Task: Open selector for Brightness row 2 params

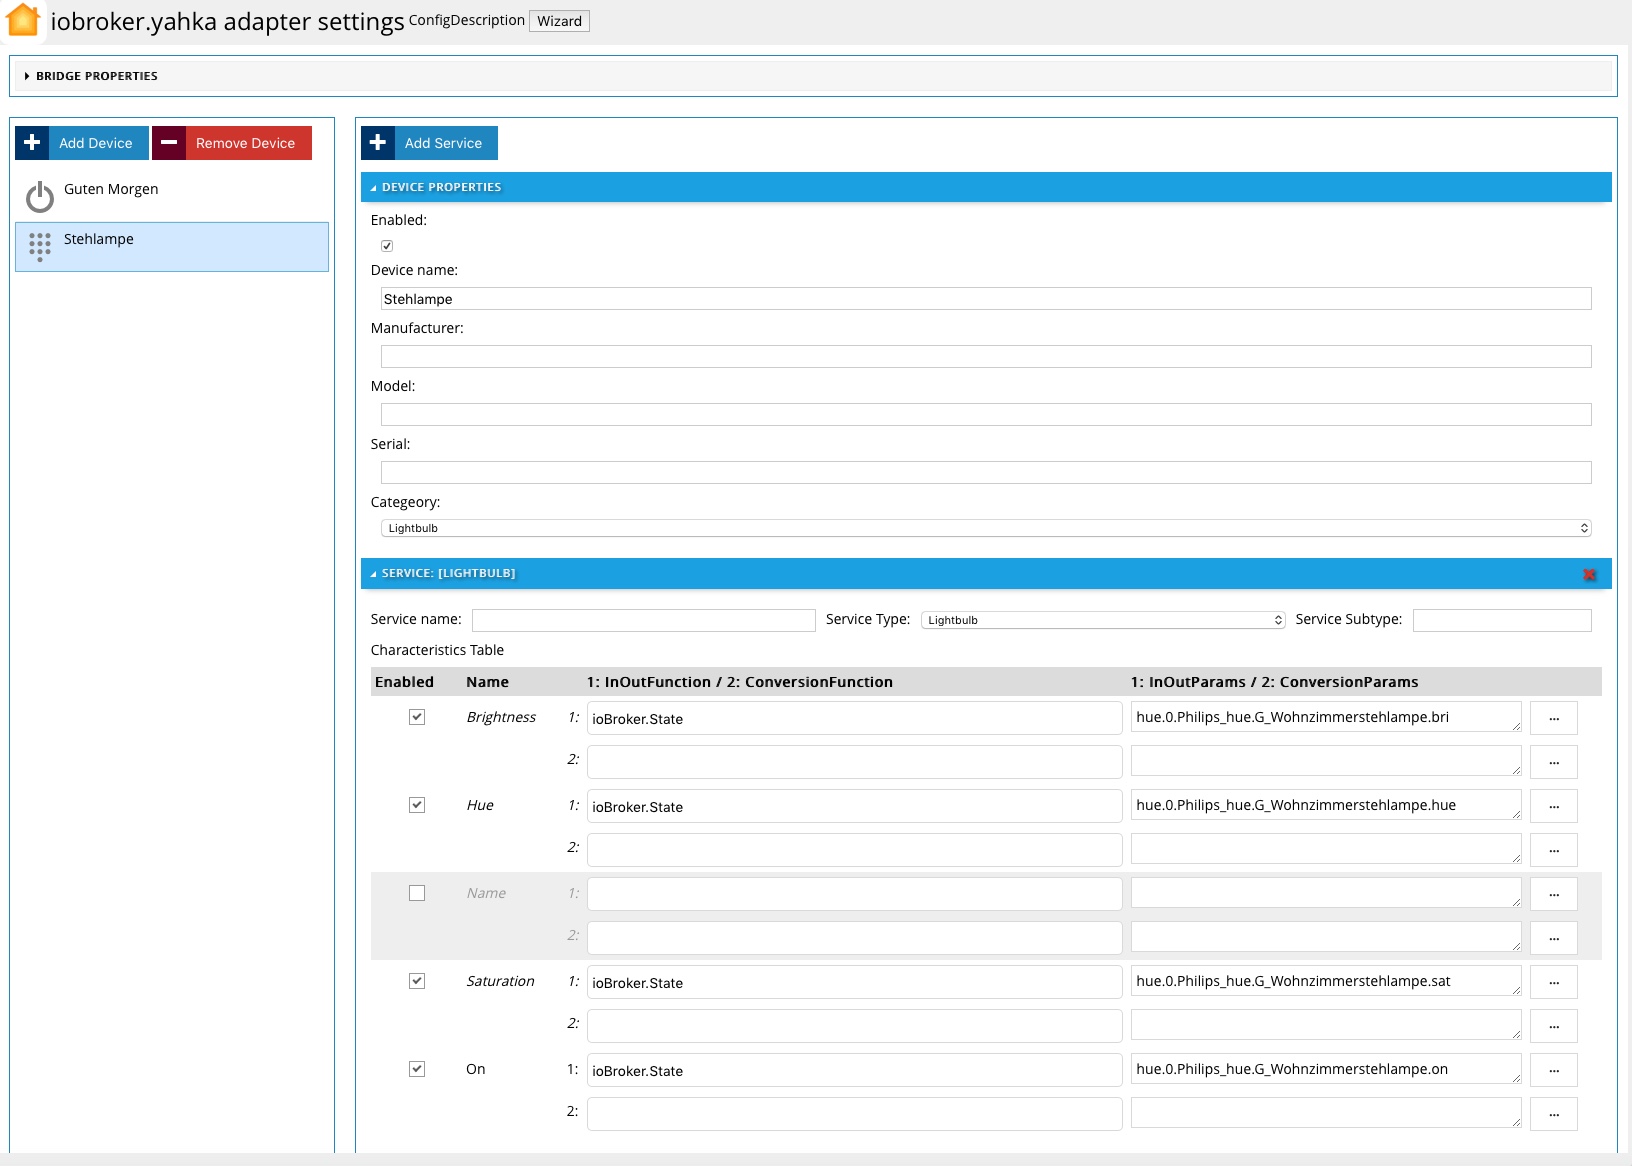Action: pos(1554,762)
